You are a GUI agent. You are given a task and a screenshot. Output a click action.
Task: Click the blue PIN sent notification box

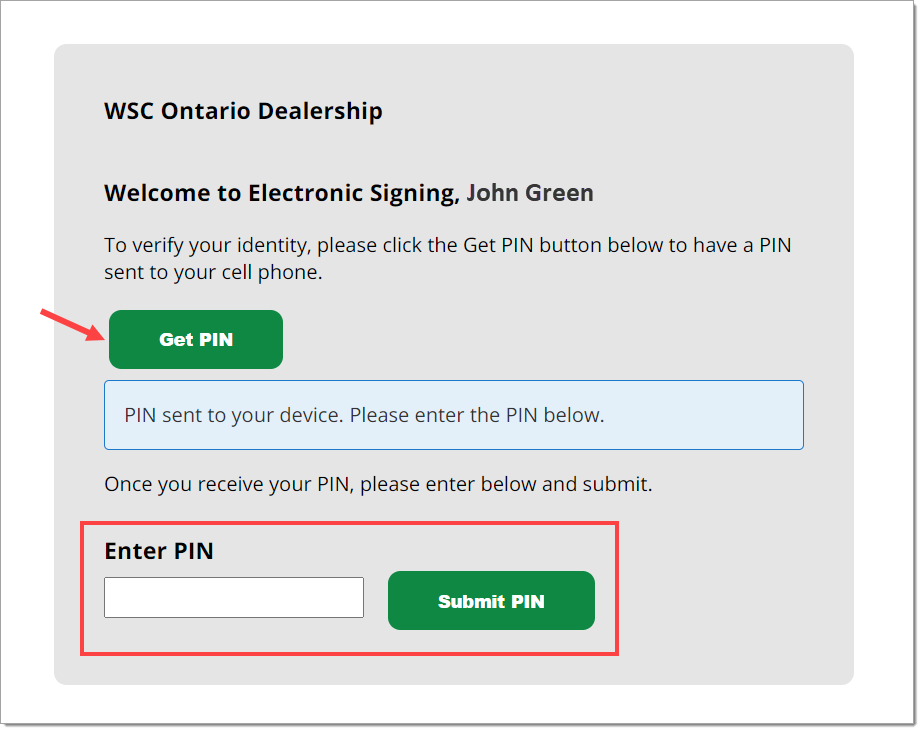click(x=453, y=415)
